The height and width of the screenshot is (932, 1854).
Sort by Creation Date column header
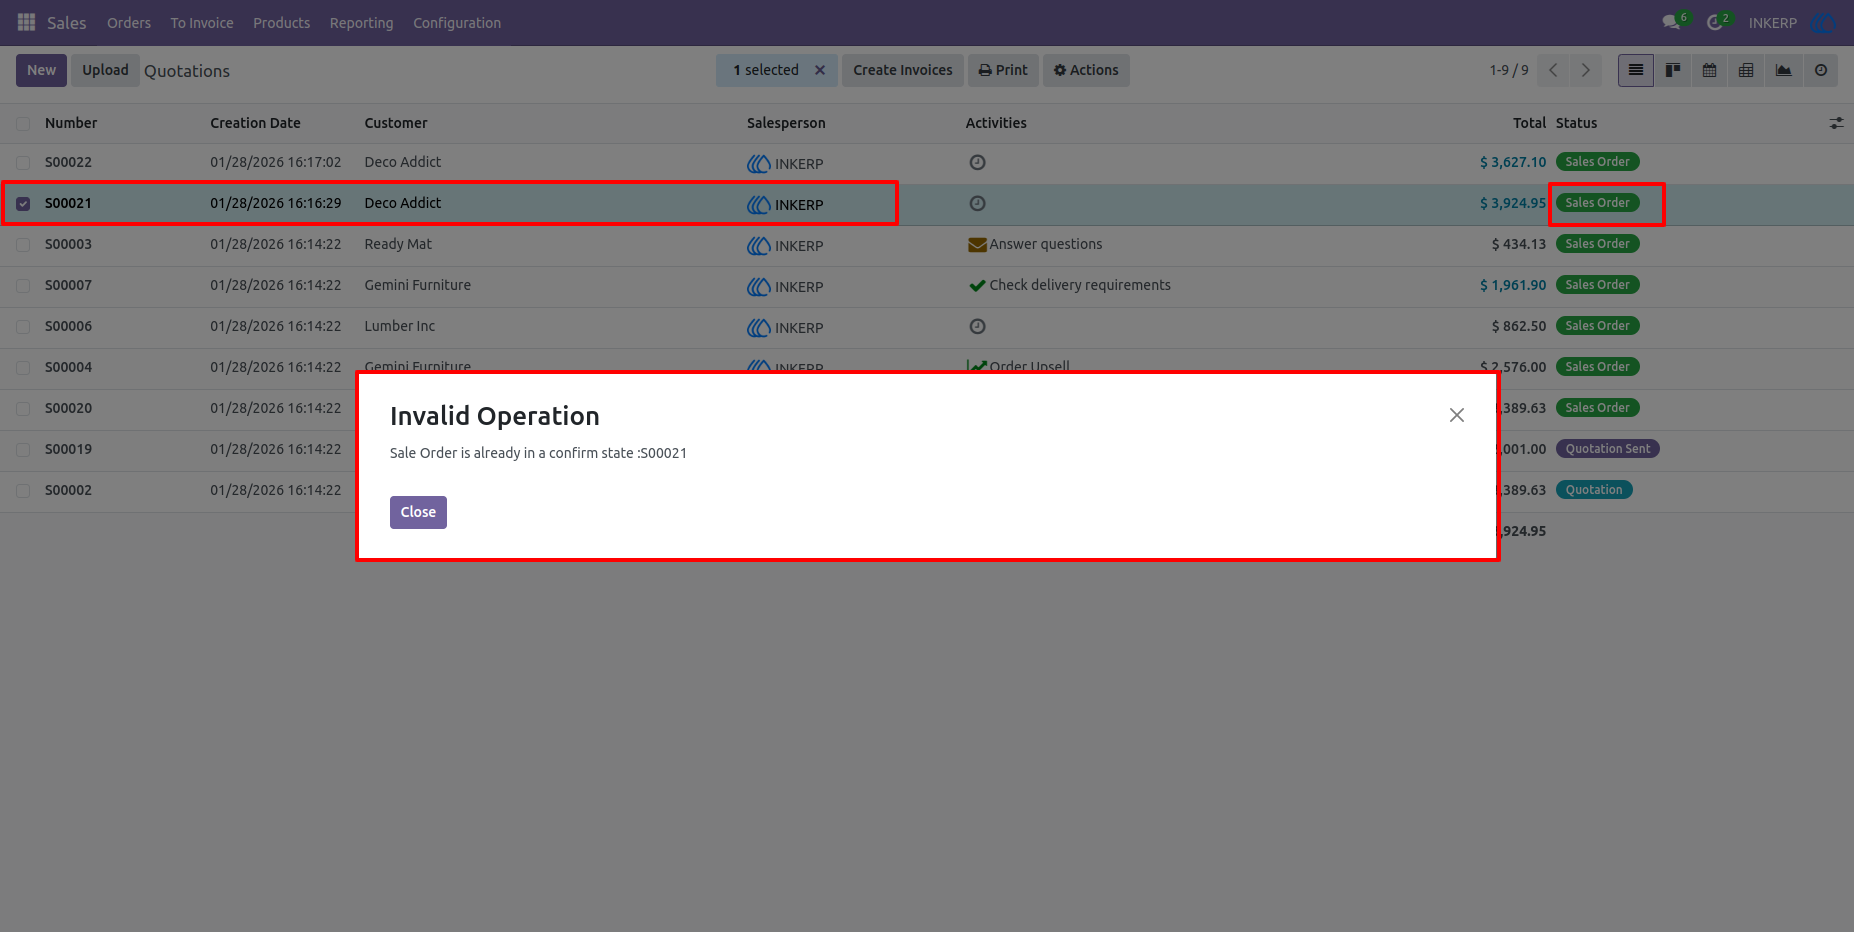(x=255, y=123)
